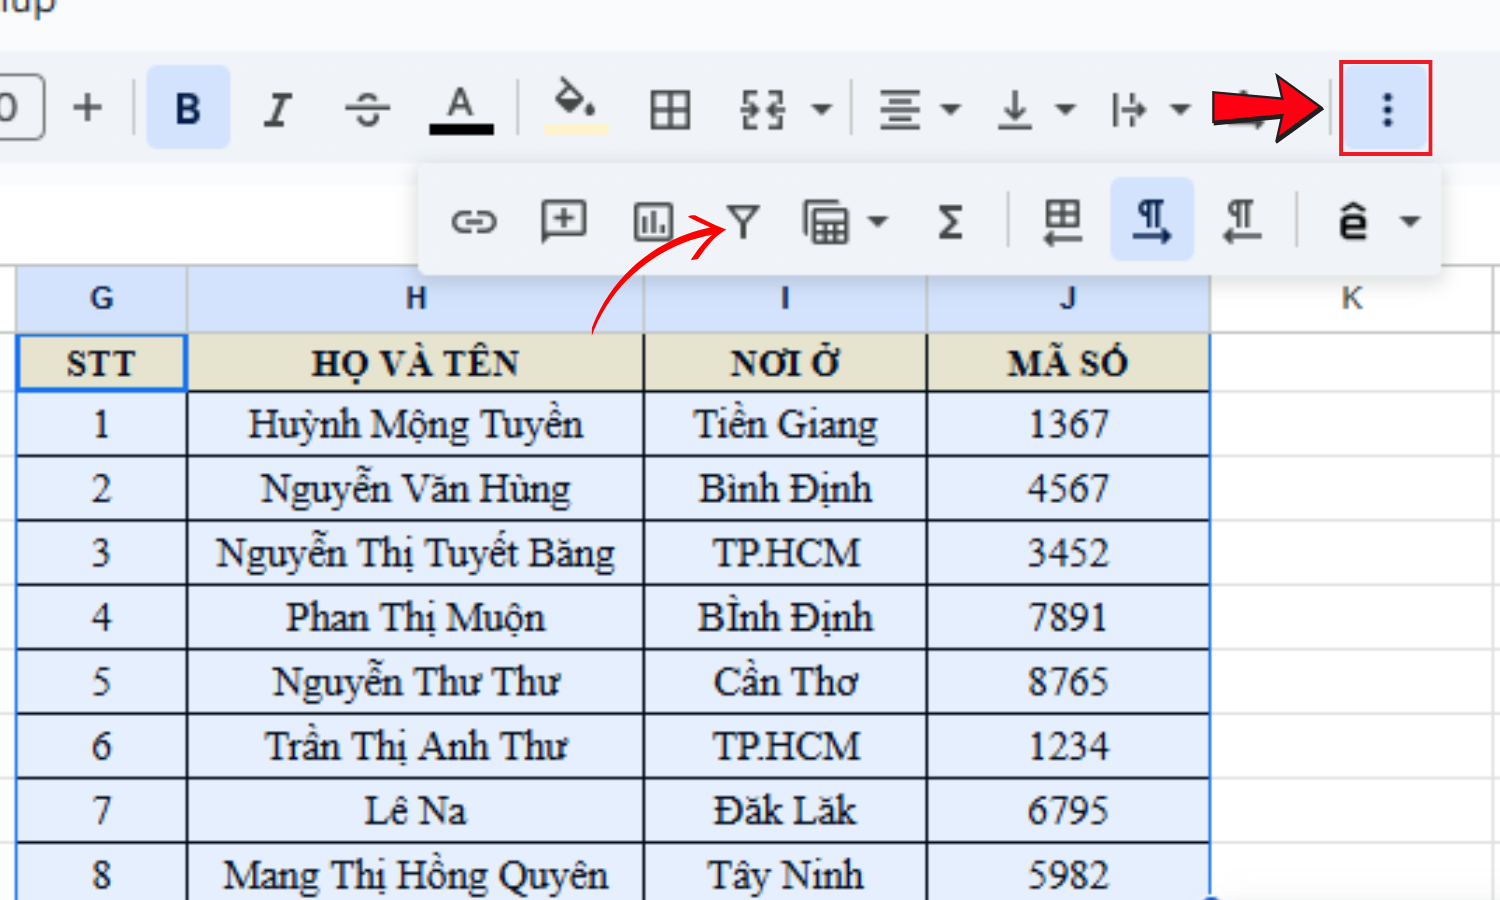Change text color with the A icon
The image size is (1500, 900).
pyautogui.click(x=460, y=108)
